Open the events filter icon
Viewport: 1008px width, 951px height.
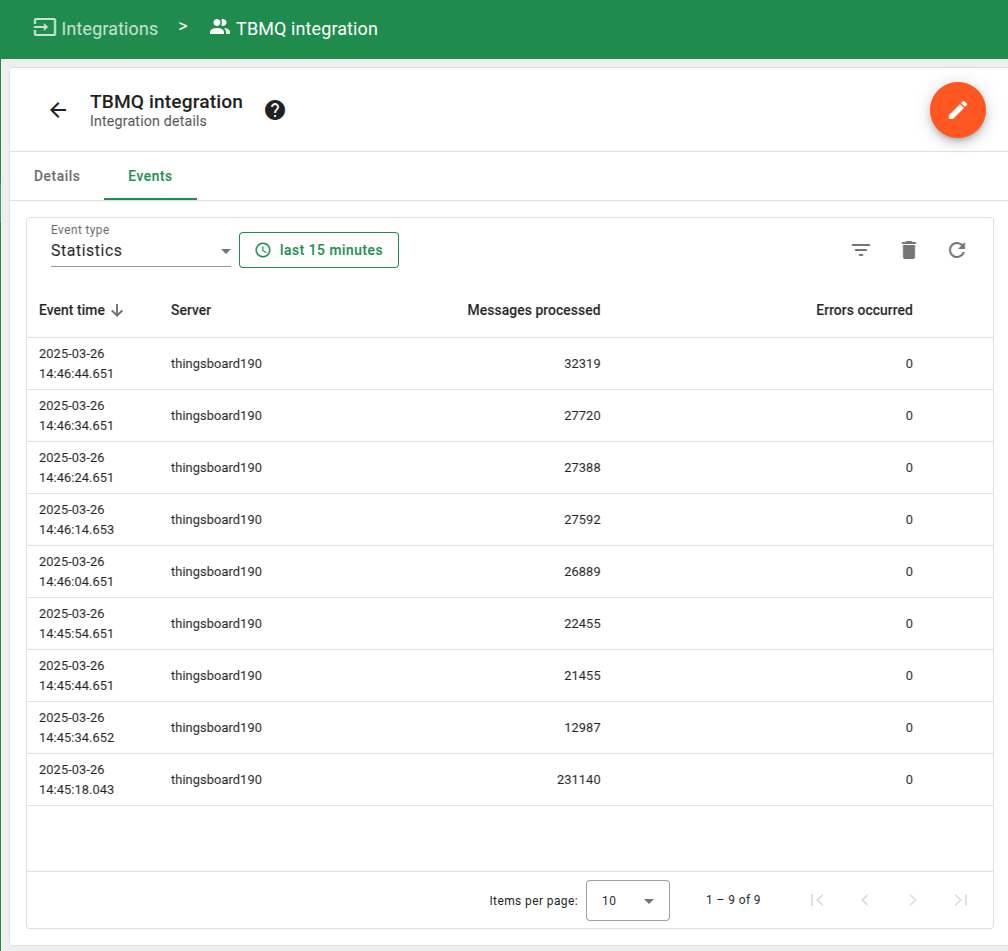(x=861, y=250)
